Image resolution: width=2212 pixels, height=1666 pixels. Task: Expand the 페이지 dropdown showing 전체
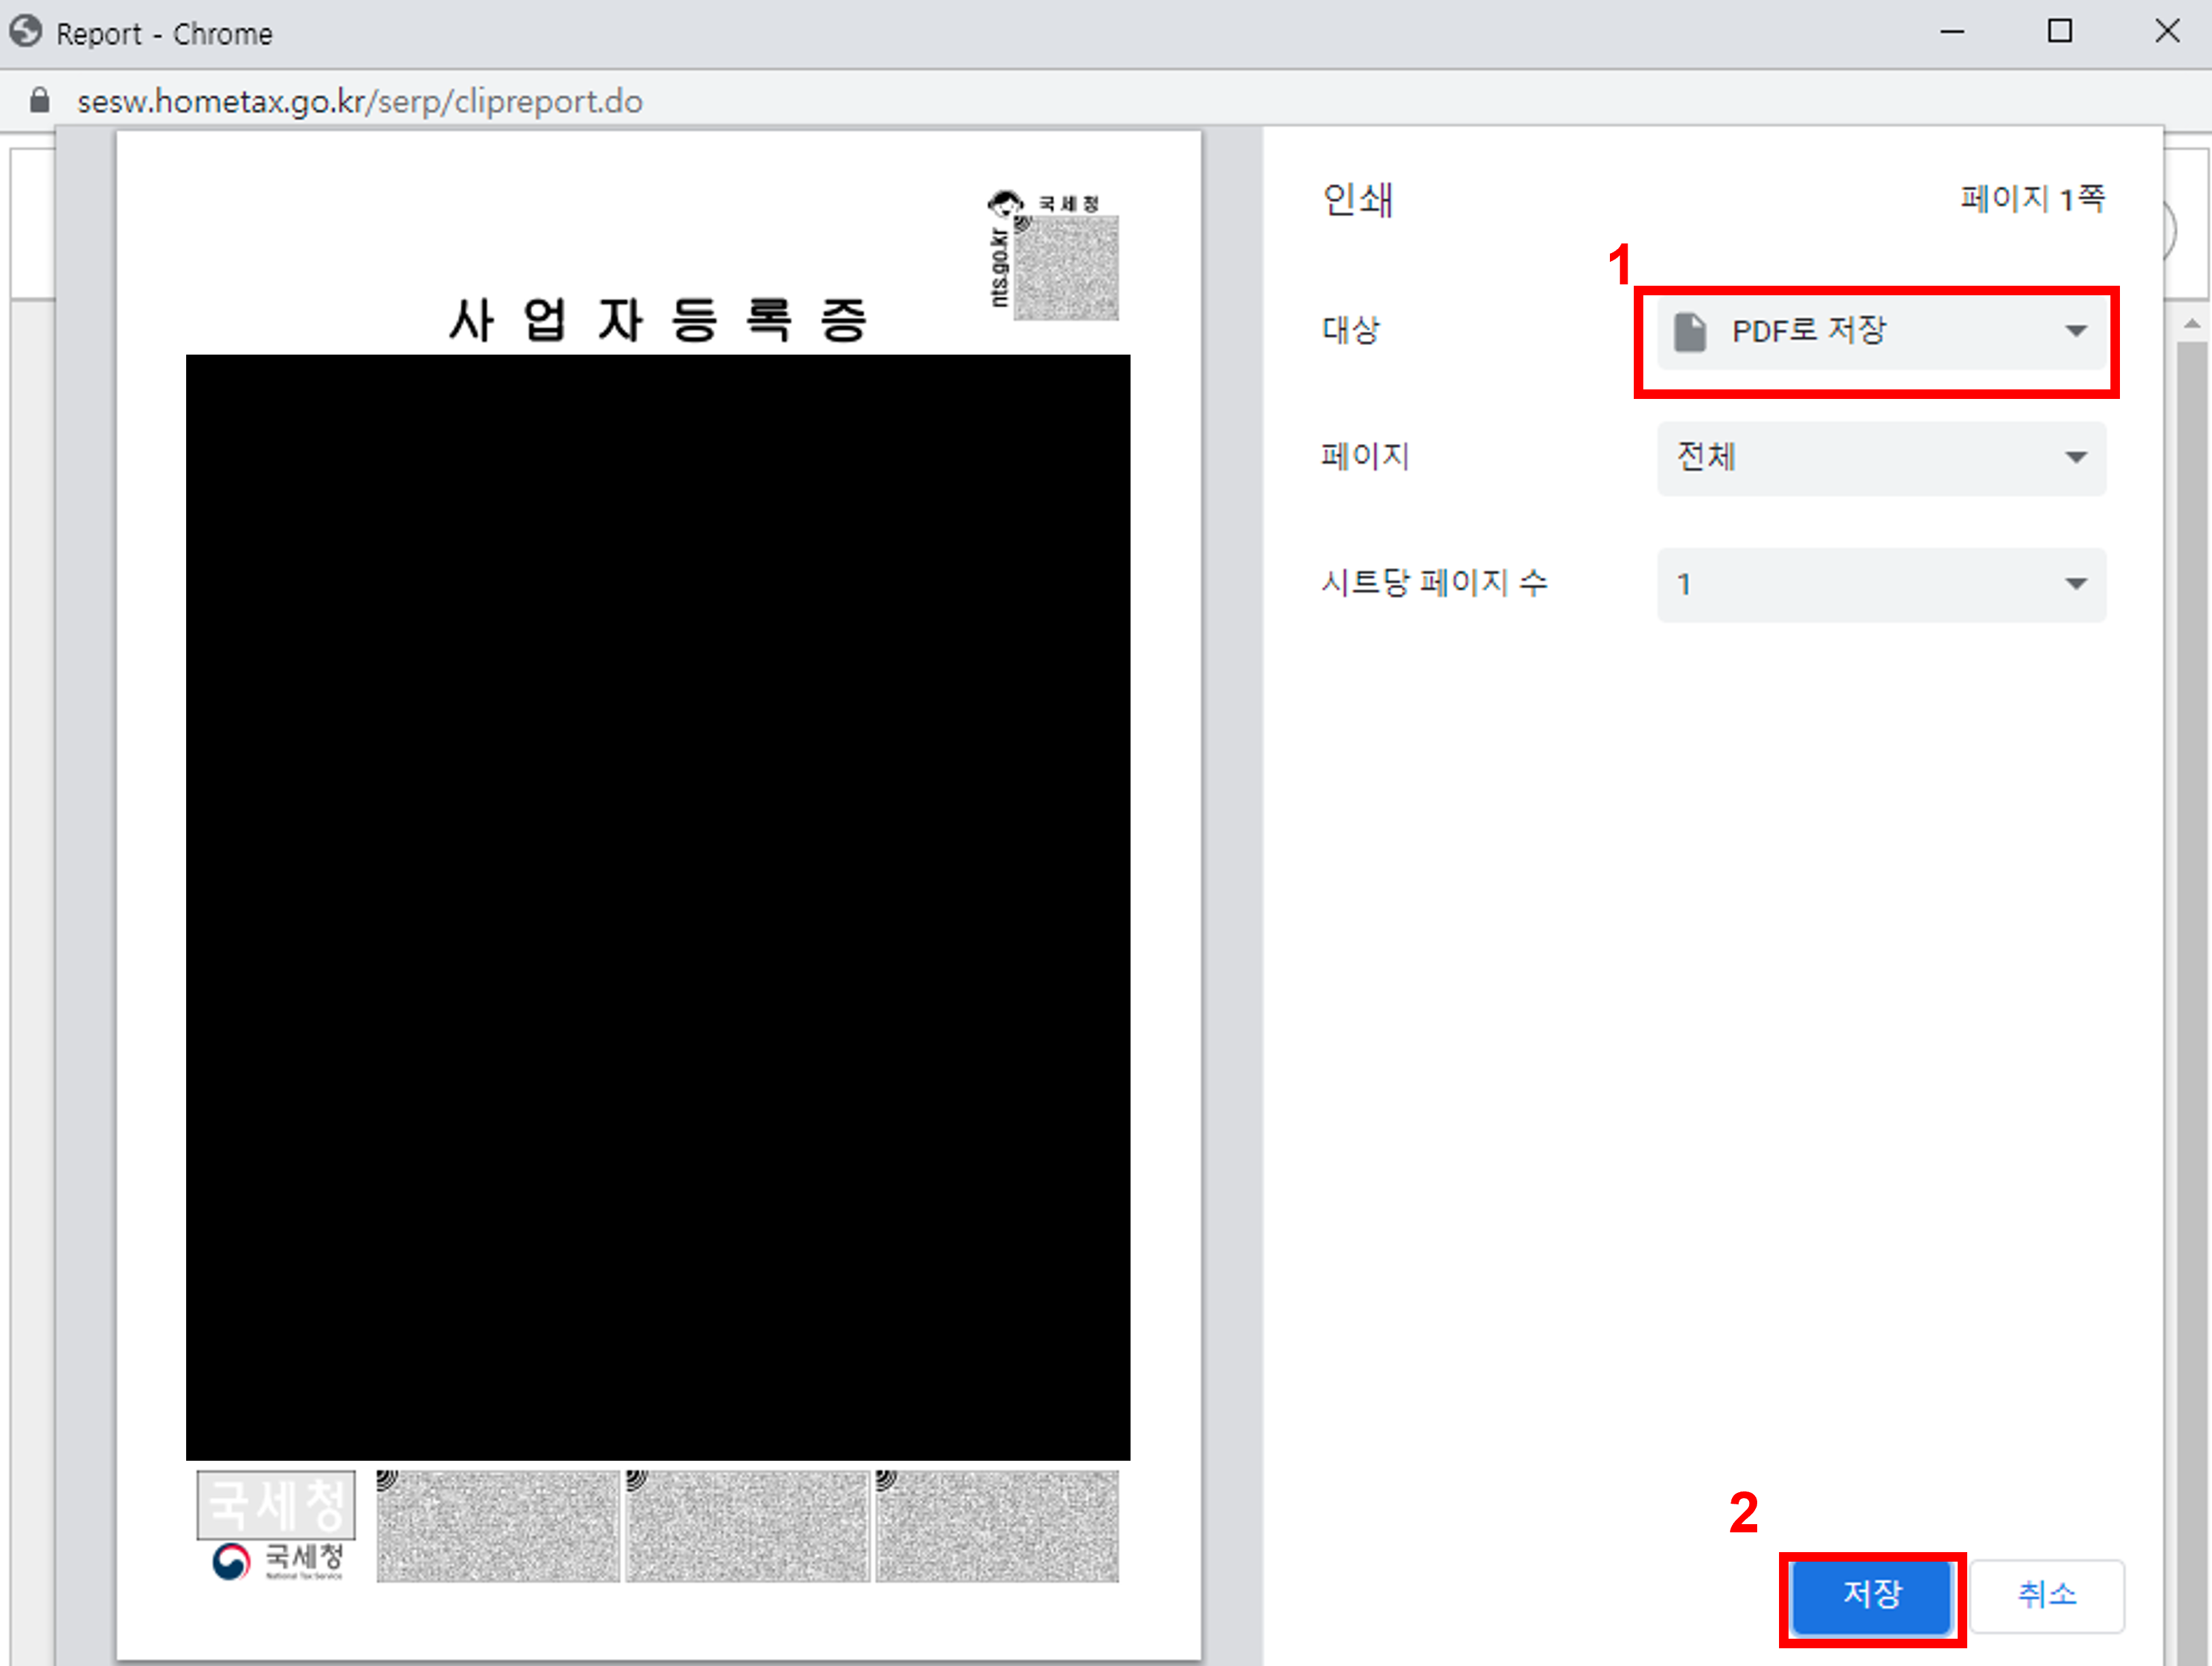(x=1880, y=458)
